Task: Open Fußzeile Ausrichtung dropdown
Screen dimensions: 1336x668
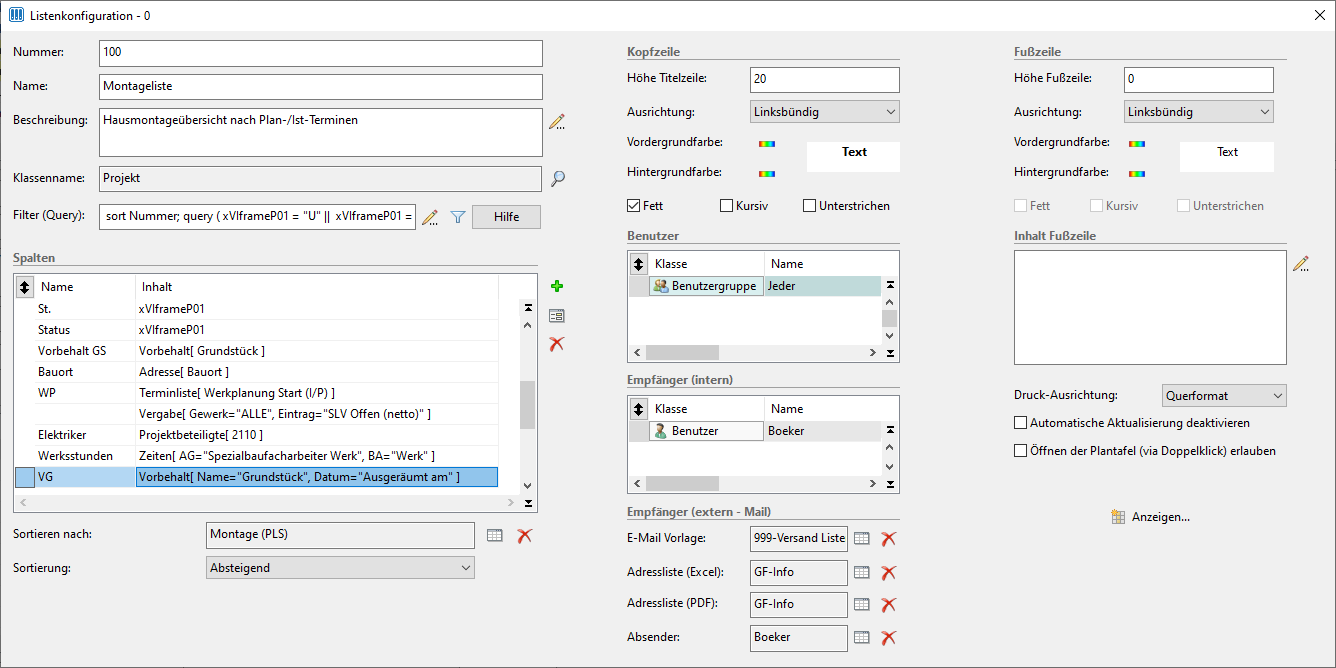Action: tap(1198, 112)
